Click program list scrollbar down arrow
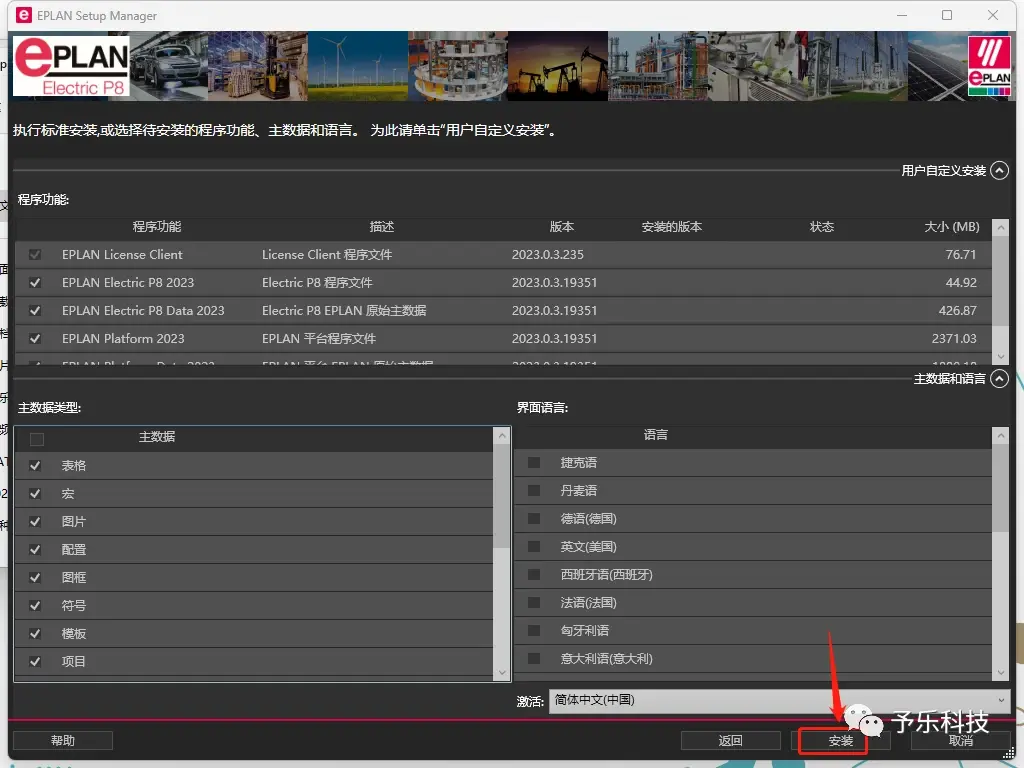This screenshot has width=1024, height=768. [x=1000, y=357]
